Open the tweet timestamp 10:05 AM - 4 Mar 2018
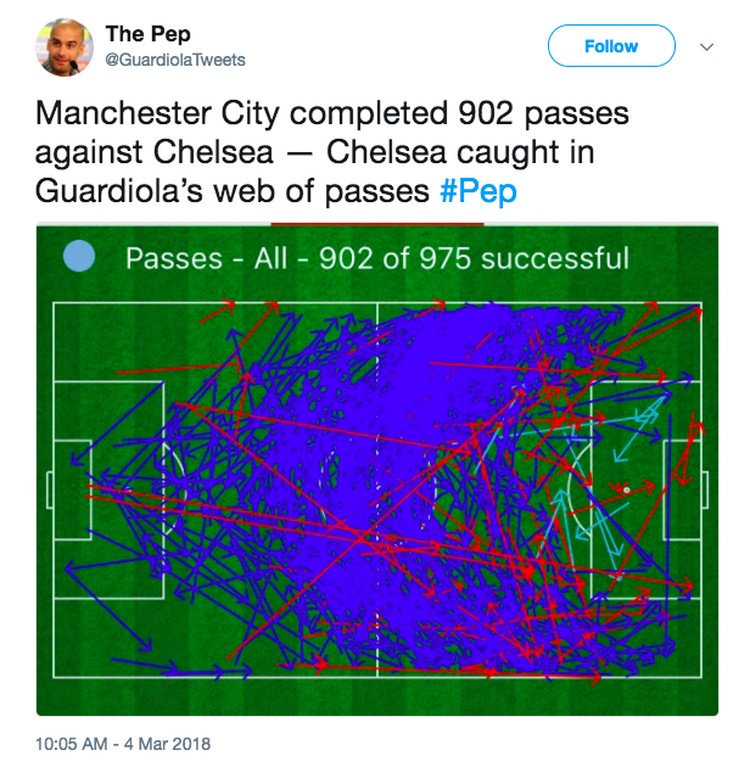 [123, 744]
